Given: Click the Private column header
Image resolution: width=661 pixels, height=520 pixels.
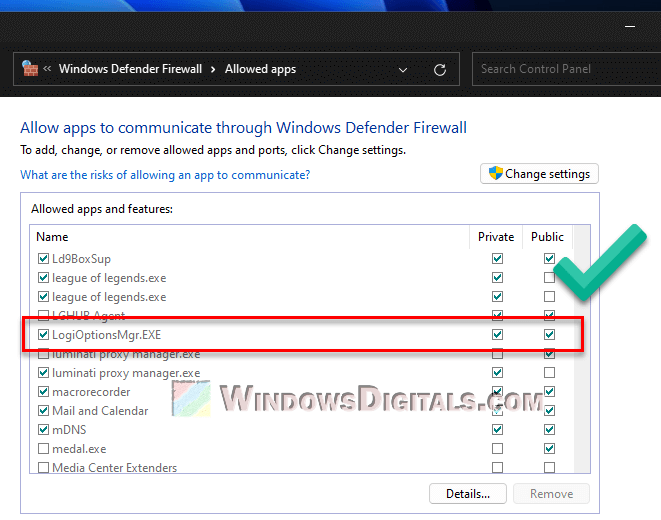Looking at the screenshot, I should [496, 237].
